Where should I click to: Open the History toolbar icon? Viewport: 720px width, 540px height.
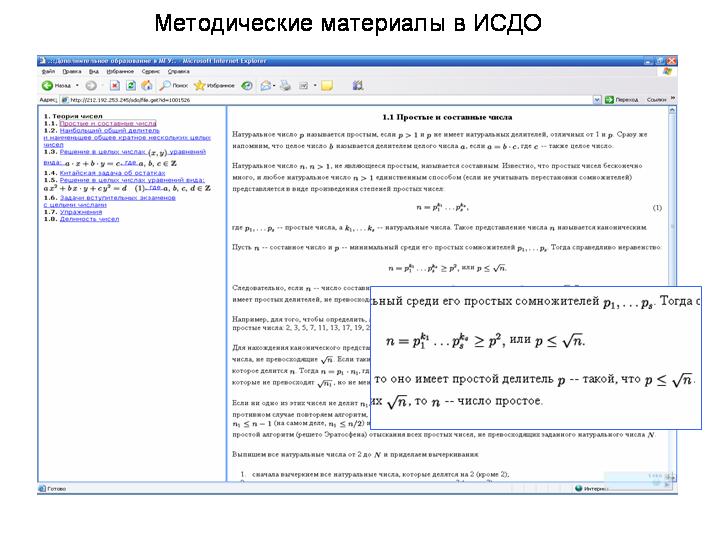[247, 85]
